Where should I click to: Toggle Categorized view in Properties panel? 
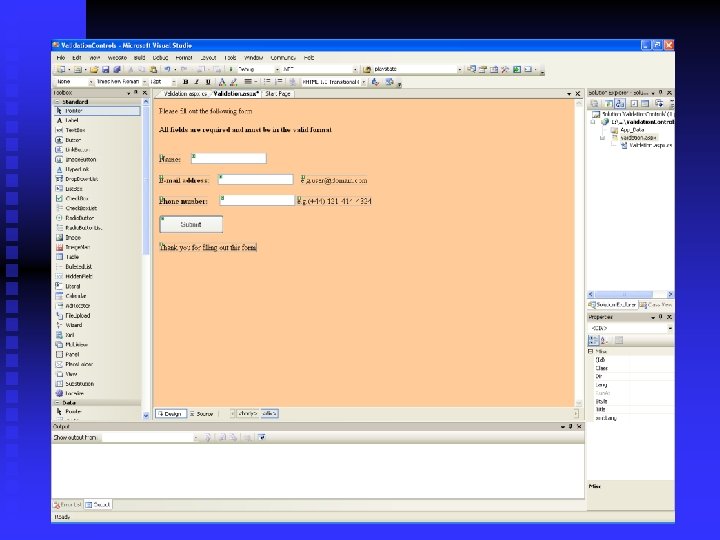coord(593,340)
